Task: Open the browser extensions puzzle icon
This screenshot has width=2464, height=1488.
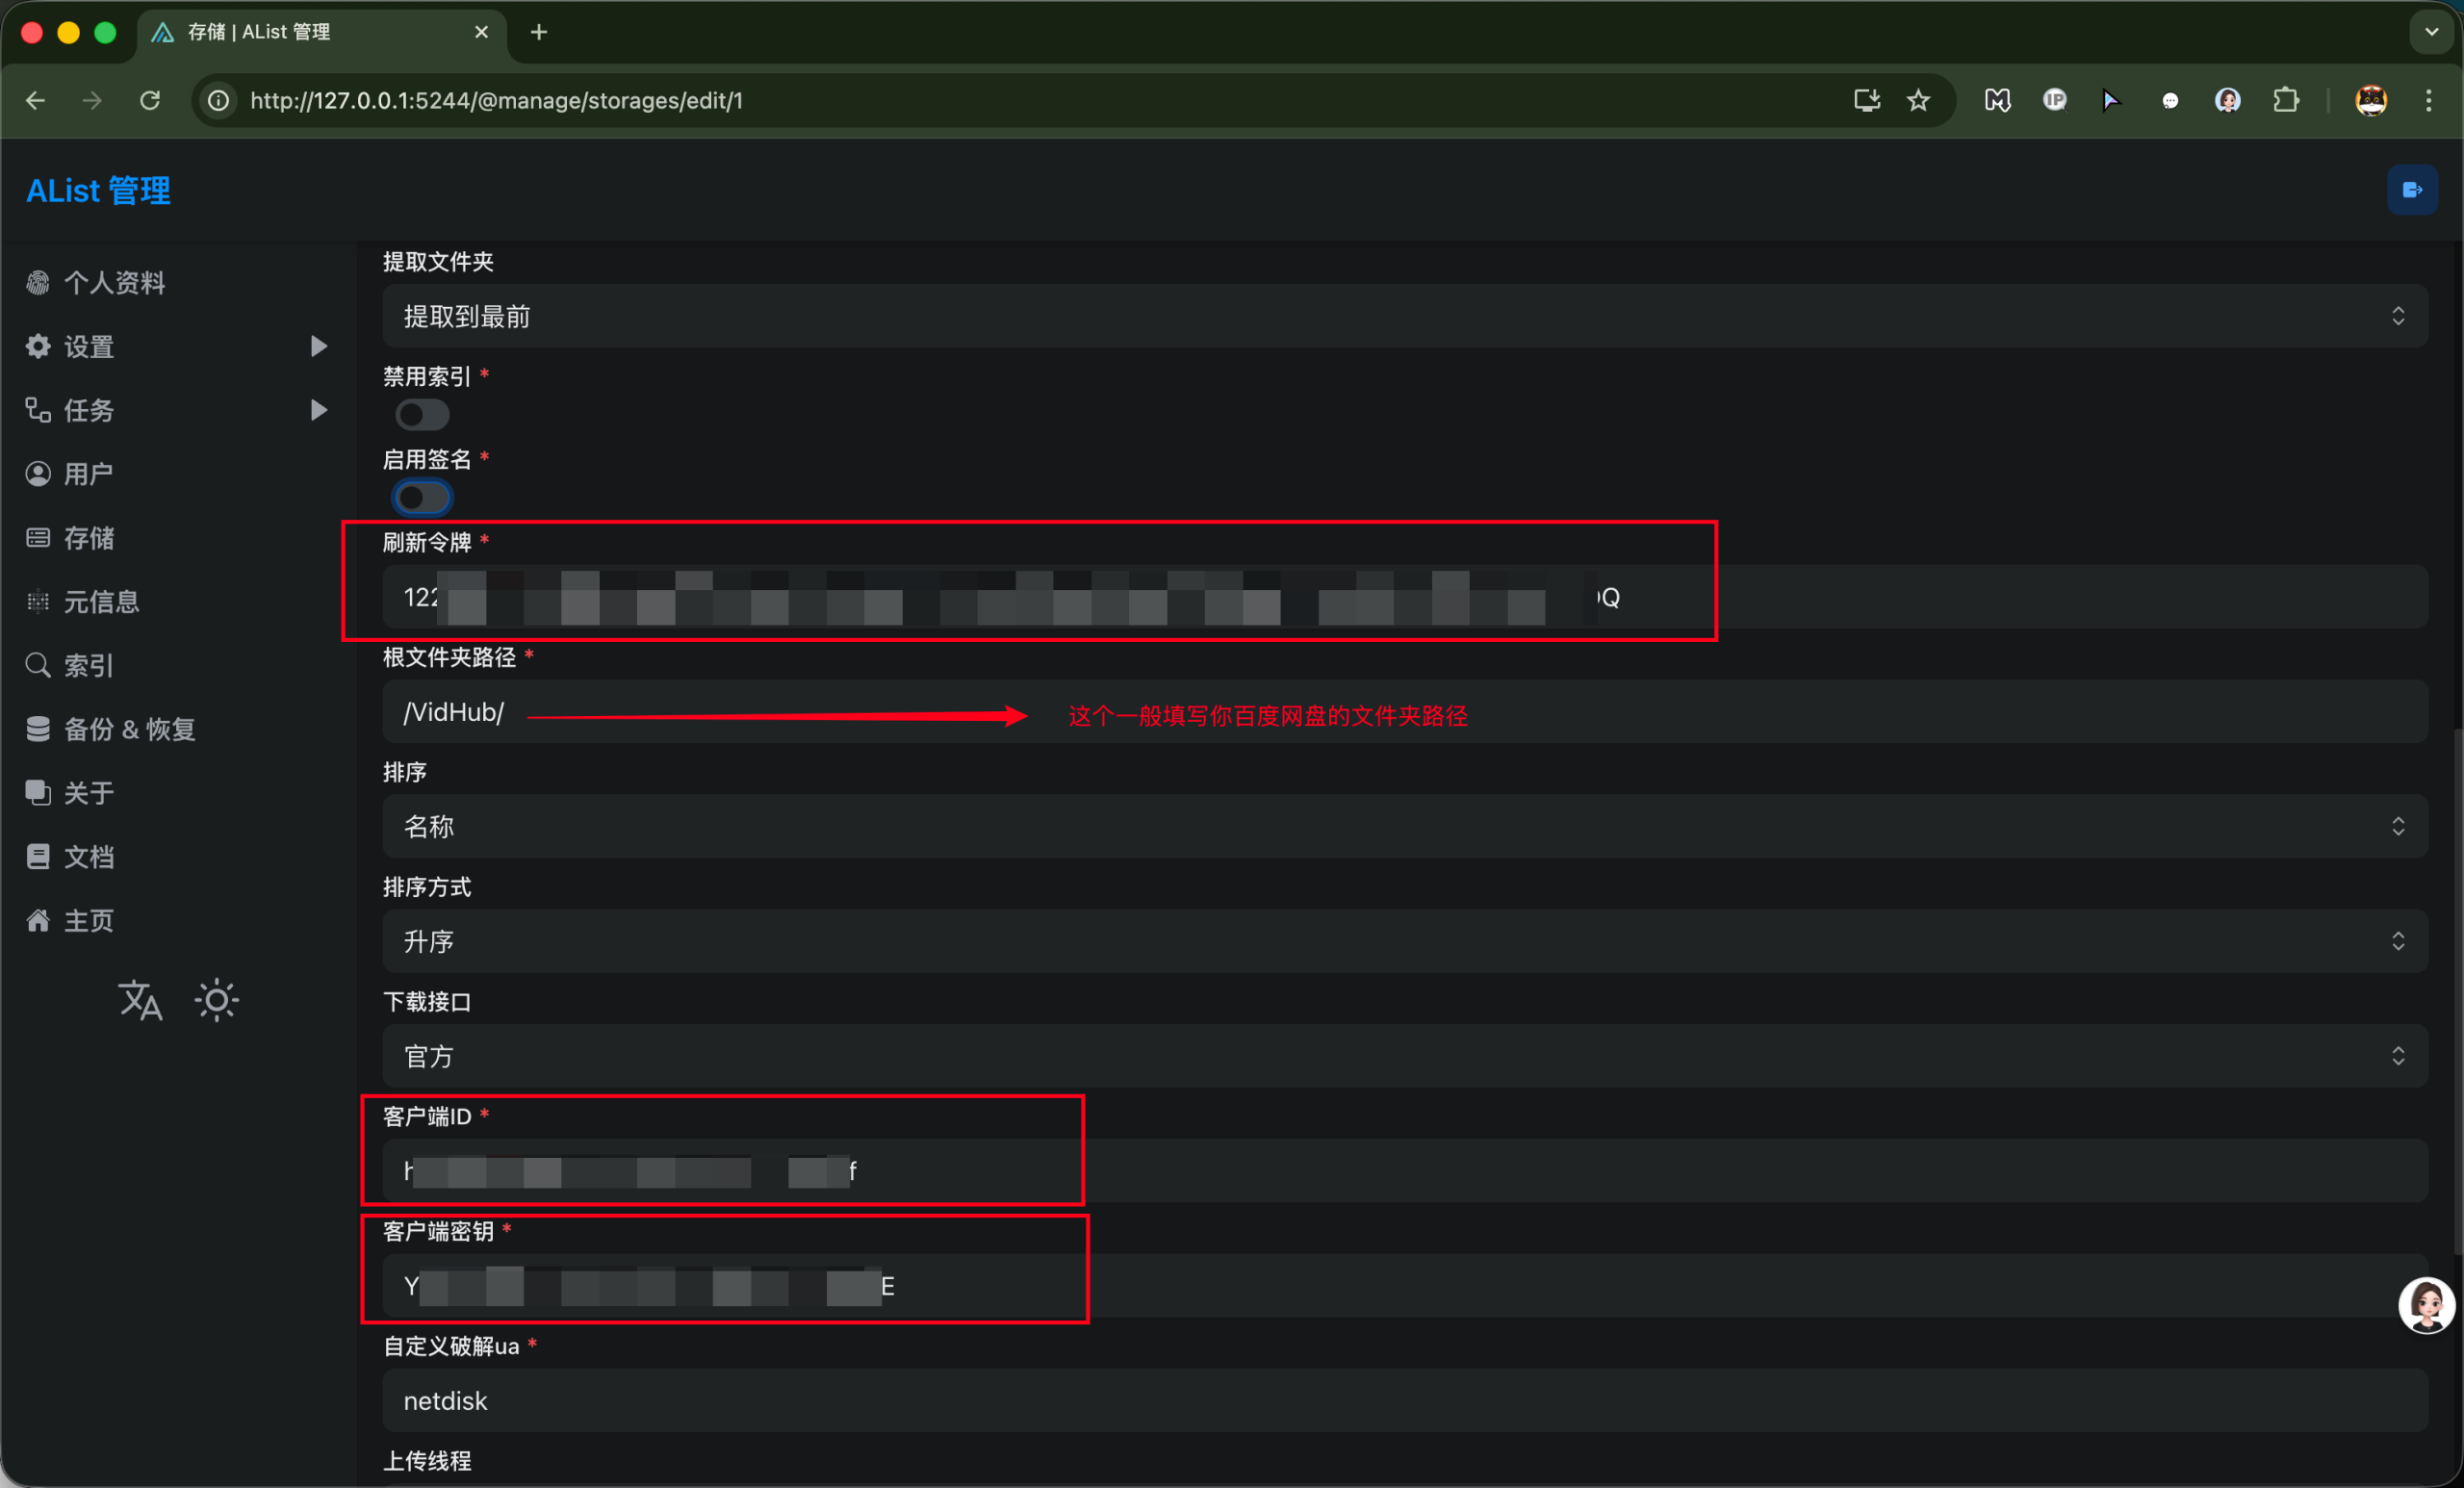Action: tap(2285, 100)
